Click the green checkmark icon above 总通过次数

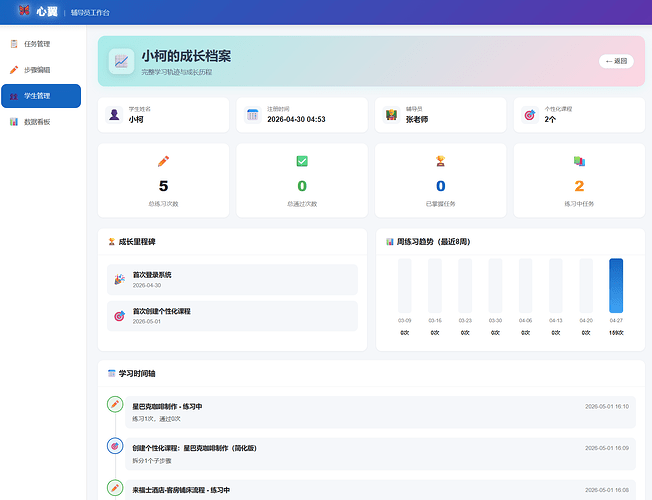(x=302, y=161)
